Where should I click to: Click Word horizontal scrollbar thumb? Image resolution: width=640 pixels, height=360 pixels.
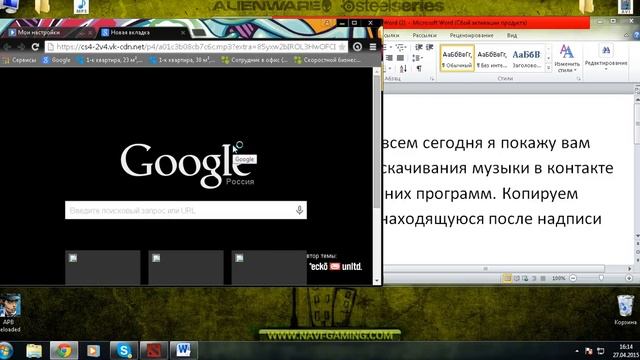(494, 269)
